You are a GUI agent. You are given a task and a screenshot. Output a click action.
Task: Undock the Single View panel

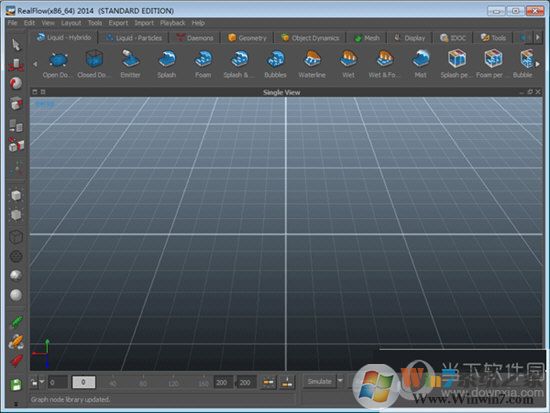[530, 92]
